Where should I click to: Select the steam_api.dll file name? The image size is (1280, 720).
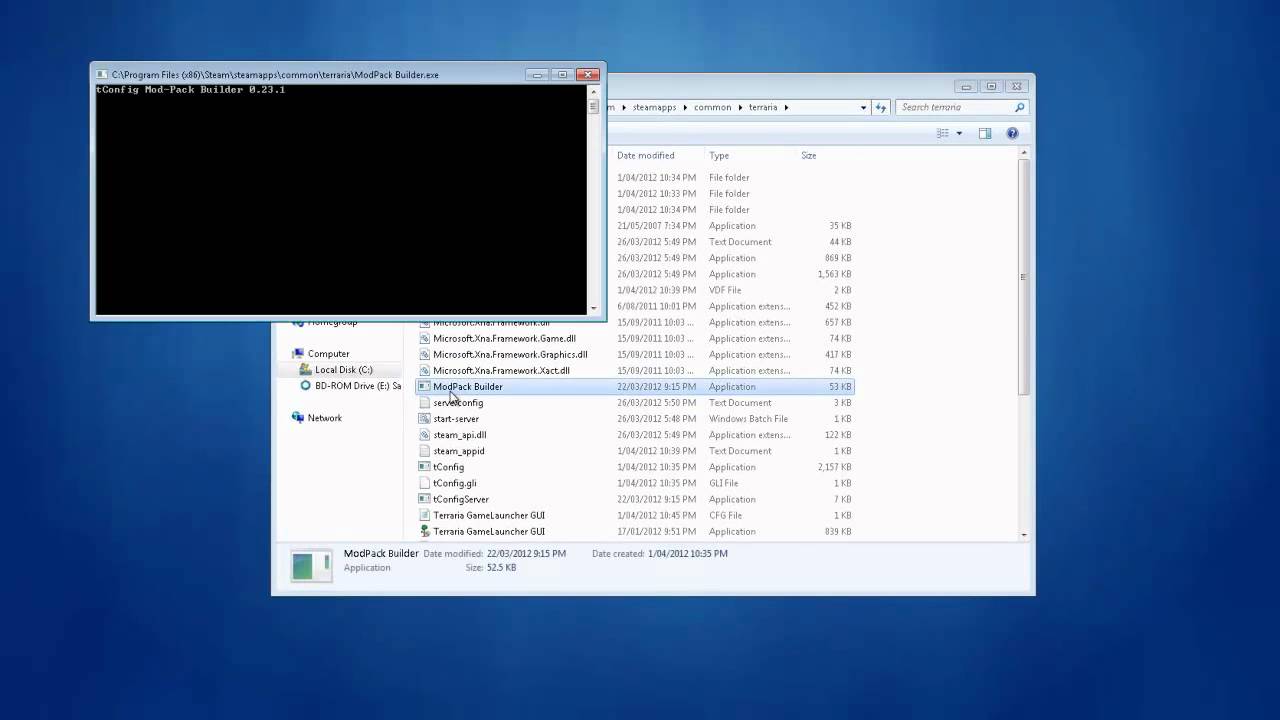tap(460, 435)
